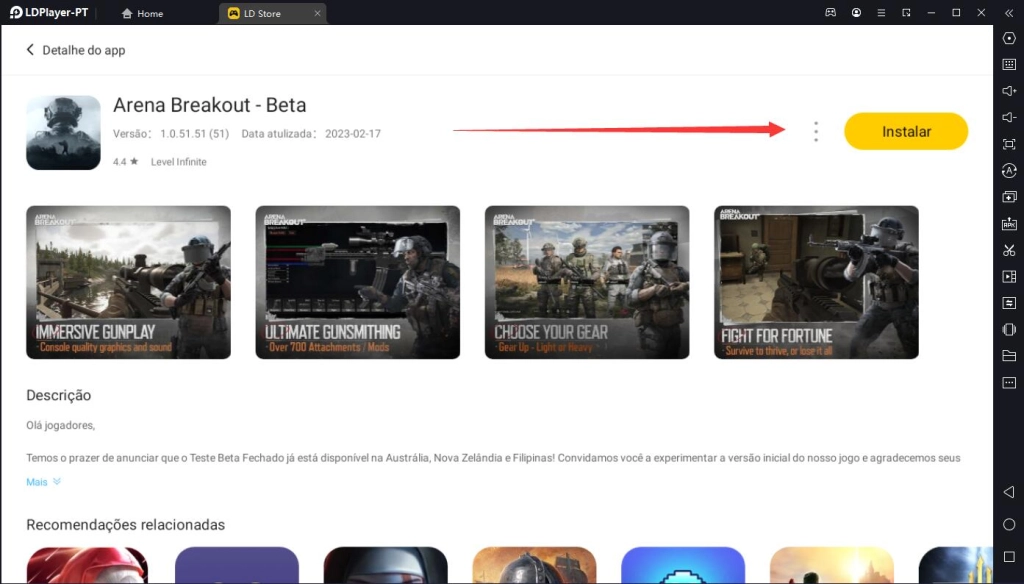The height and width of the screenshot is (584, 1024).
Task: Open the LDPlayer settings hexagon icon
Action: (x=1008, y=38)
